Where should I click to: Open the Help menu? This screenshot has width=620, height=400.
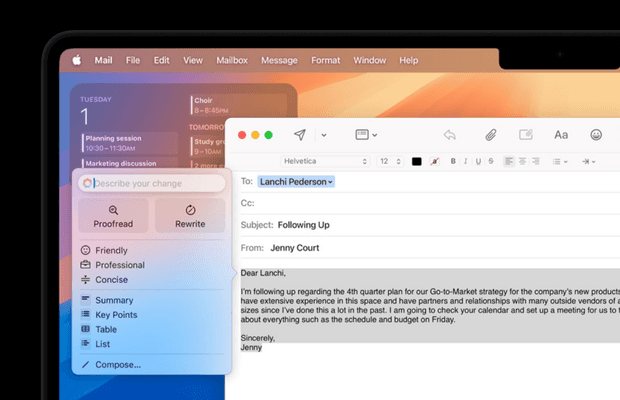(x=408, y=60)
